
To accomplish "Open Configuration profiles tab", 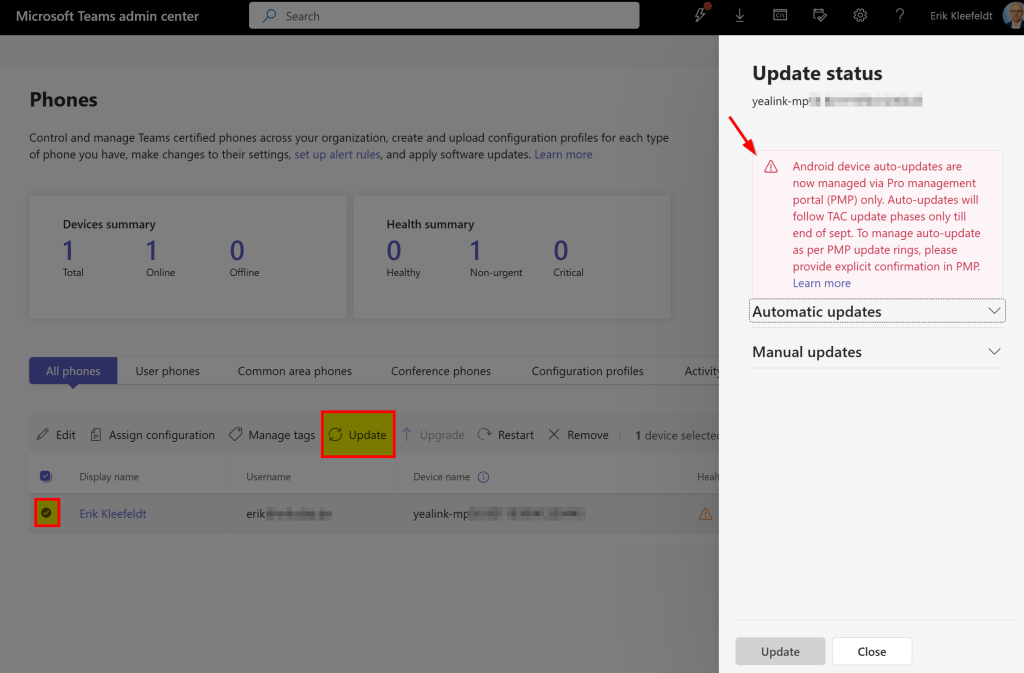I will pos(587,371).
